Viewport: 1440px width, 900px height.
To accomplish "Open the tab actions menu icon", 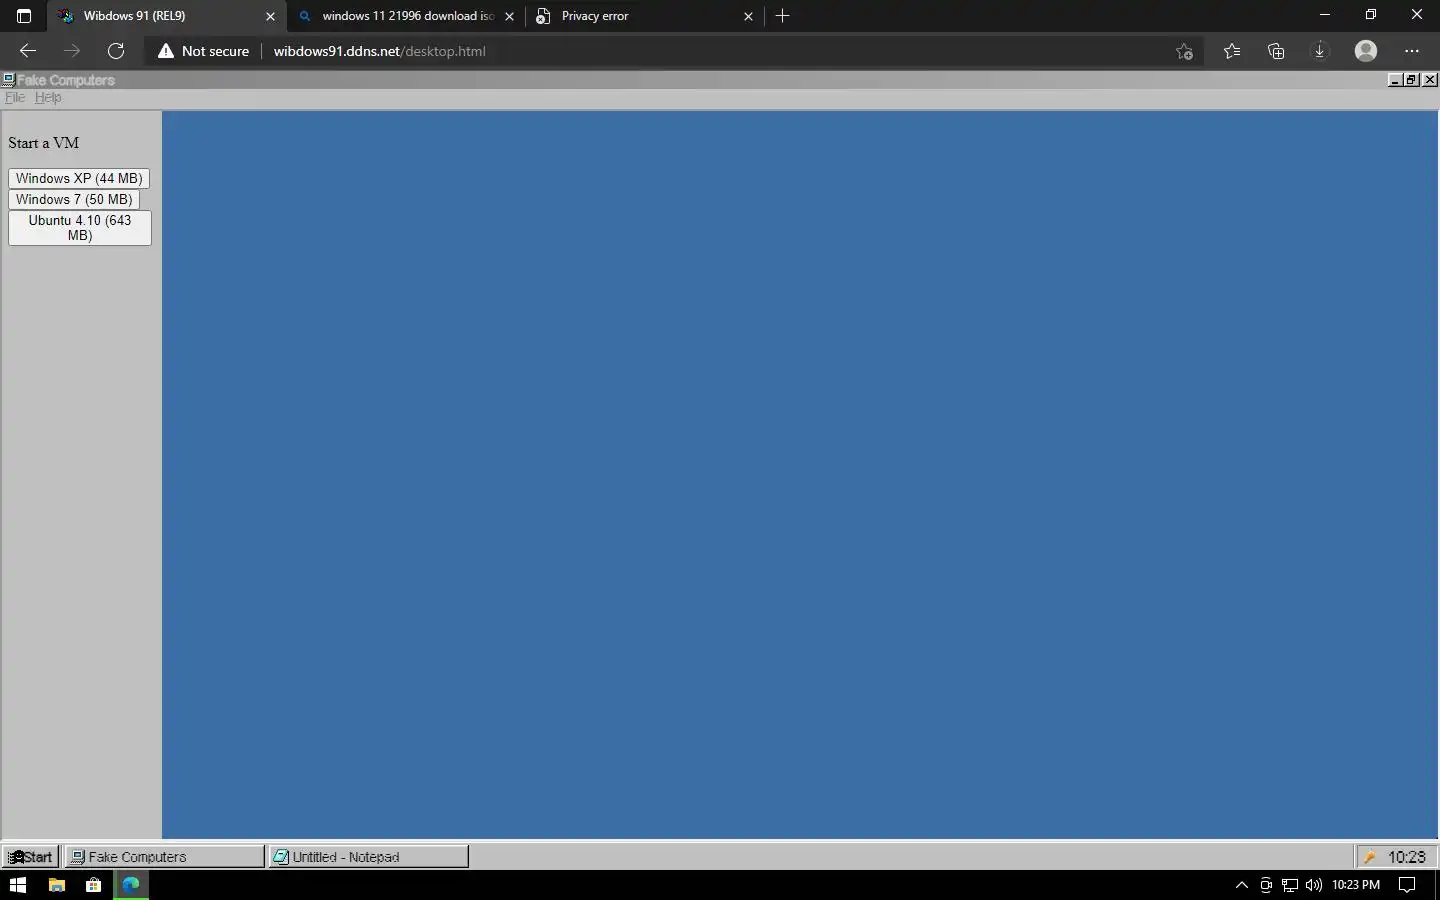I will [24, 16].
